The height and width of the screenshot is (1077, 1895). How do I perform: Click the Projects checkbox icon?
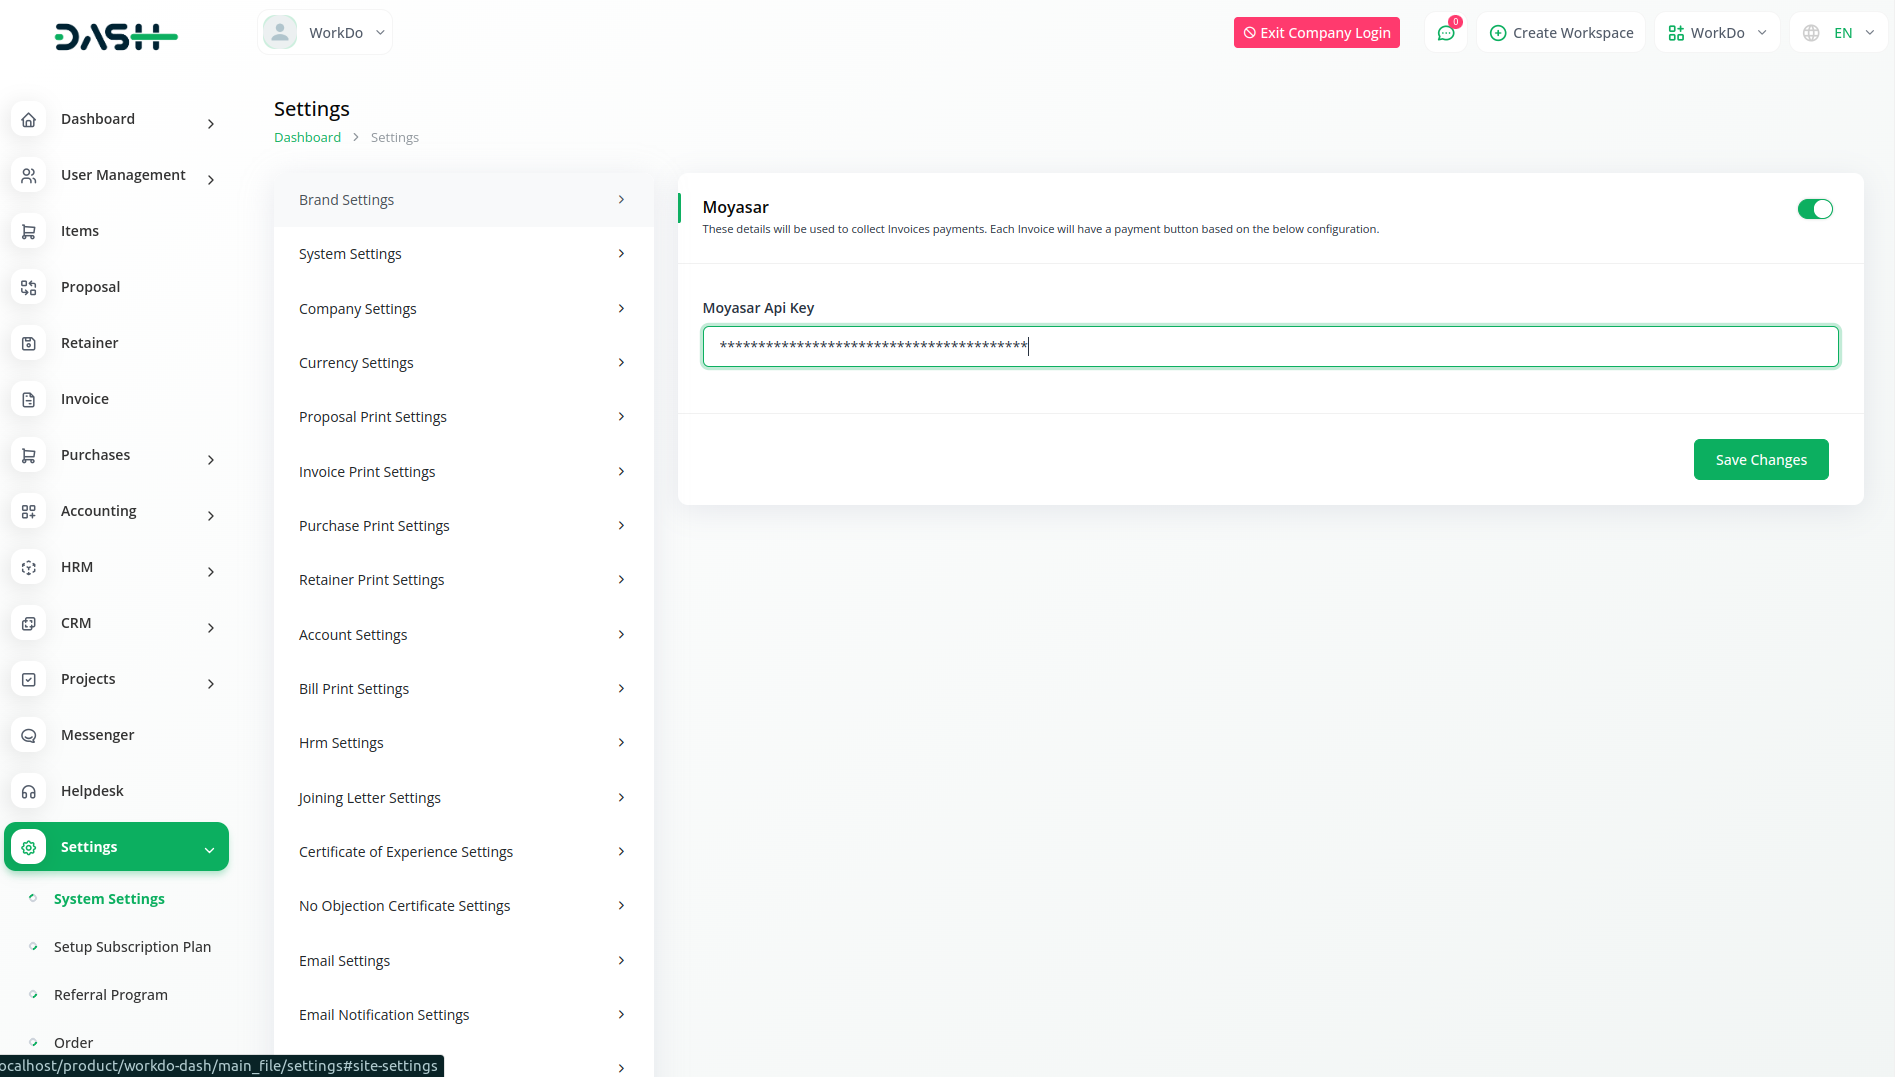point(29,680)
